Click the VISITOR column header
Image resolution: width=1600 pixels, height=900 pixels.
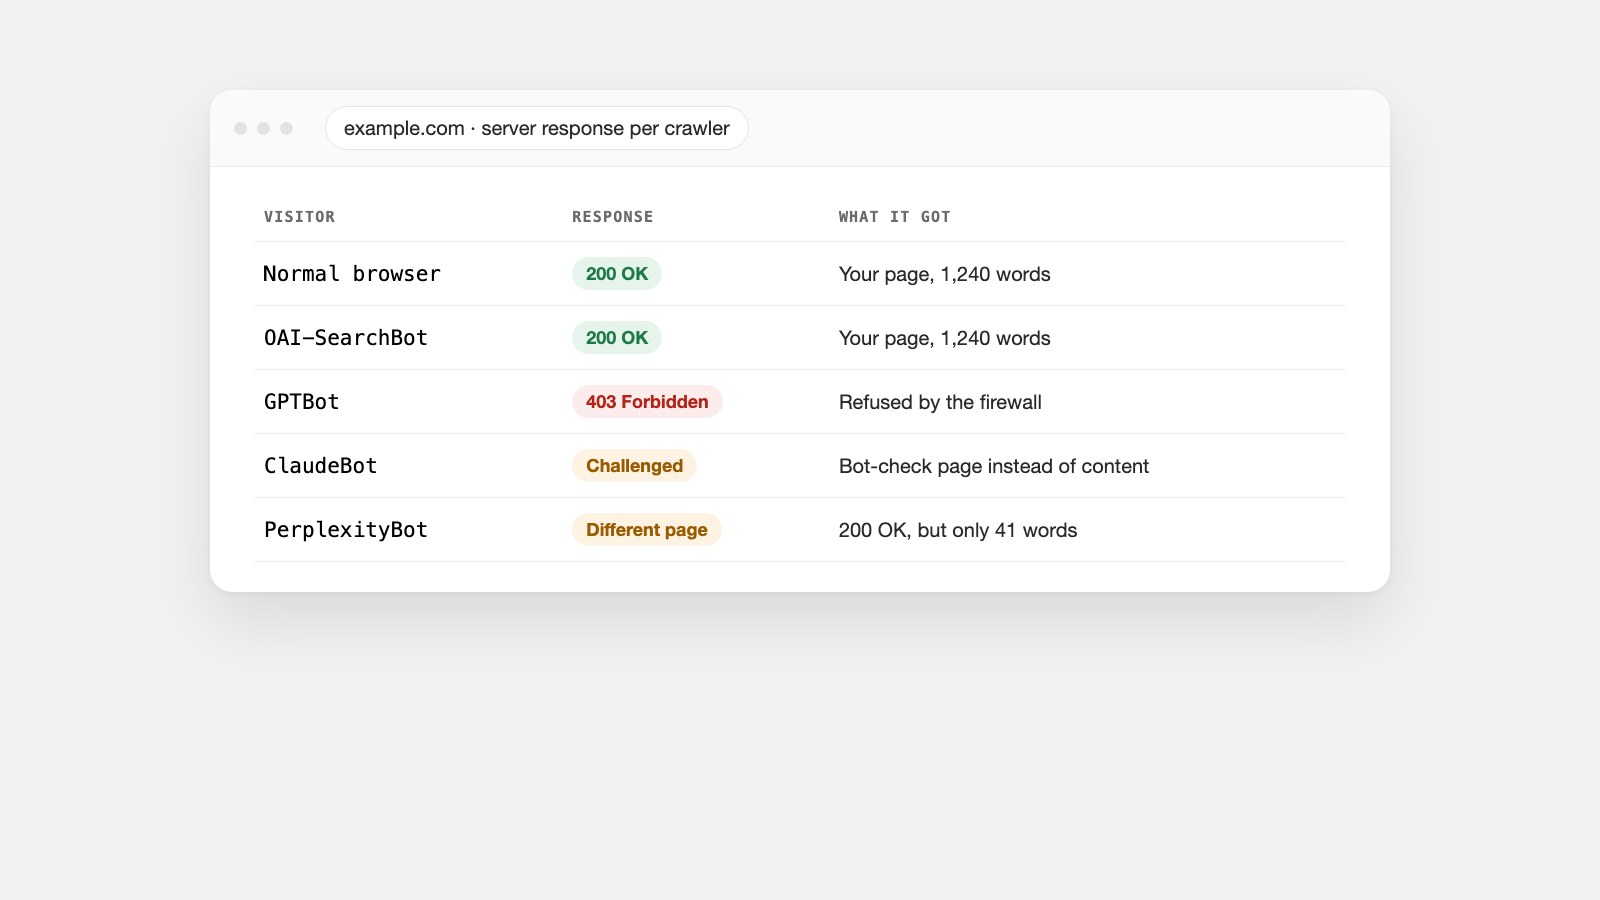[x=299, y=217]
